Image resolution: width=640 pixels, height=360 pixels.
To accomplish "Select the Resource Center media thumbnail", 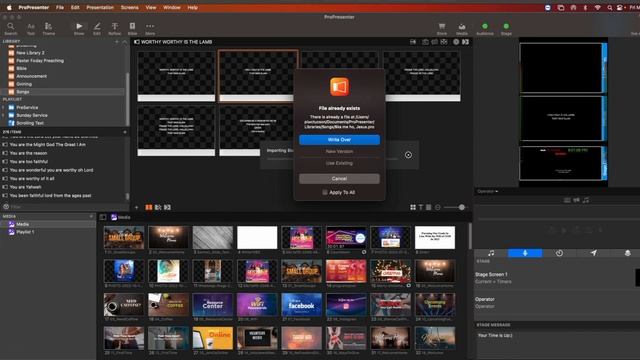I will 213,304.
